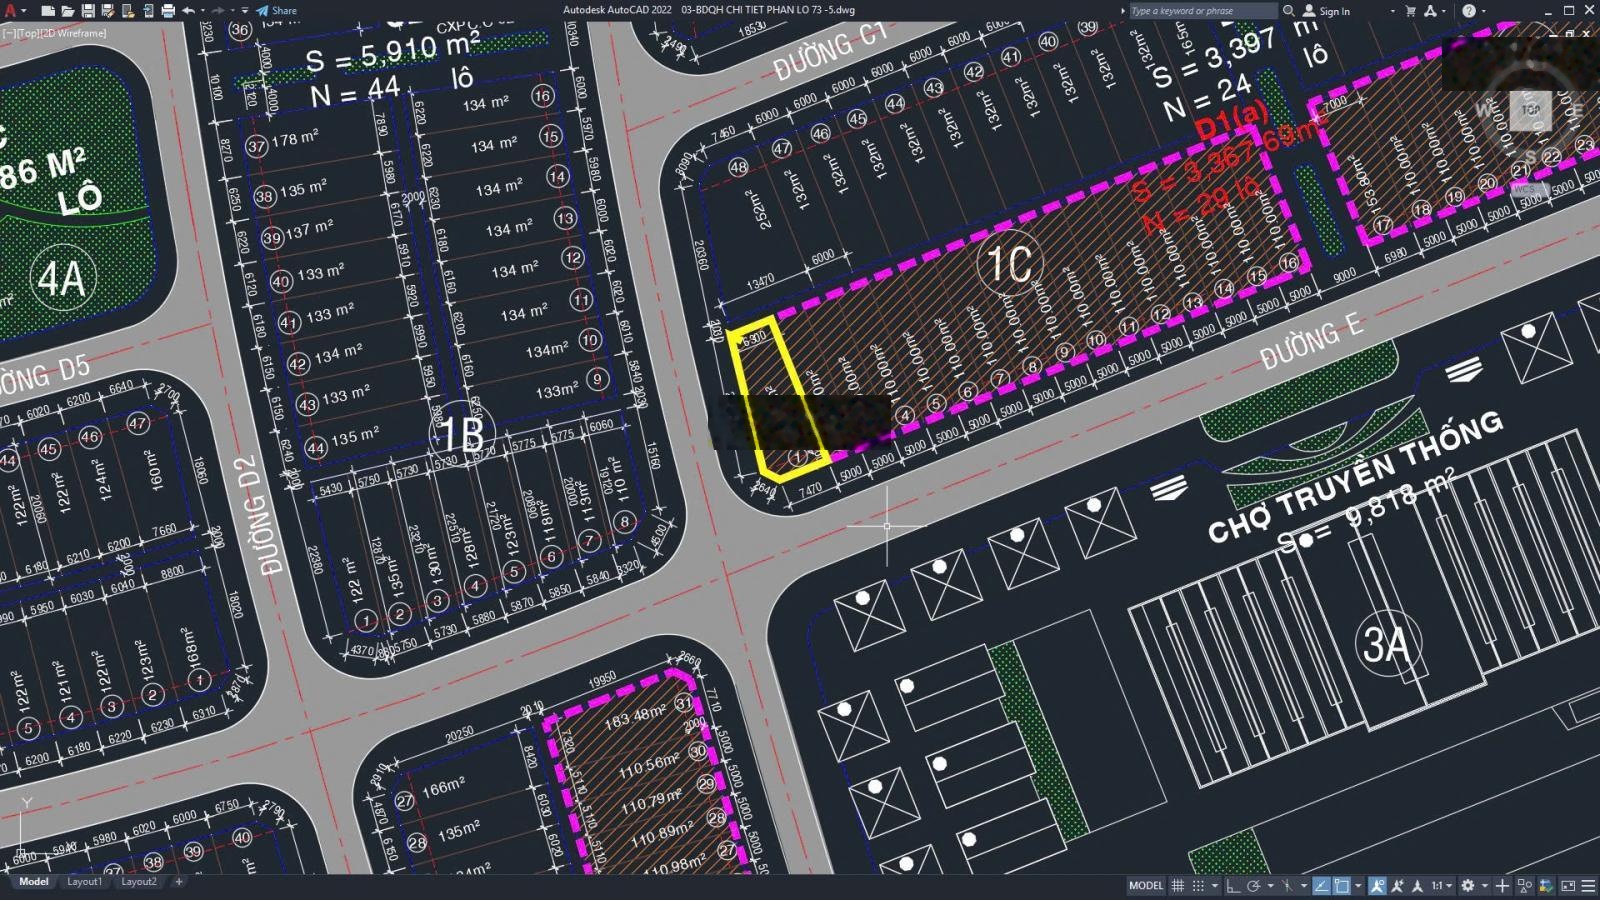Click the Undo arrow icon
Viewport: 1600px width, 900px height.
tap(188, 11)
